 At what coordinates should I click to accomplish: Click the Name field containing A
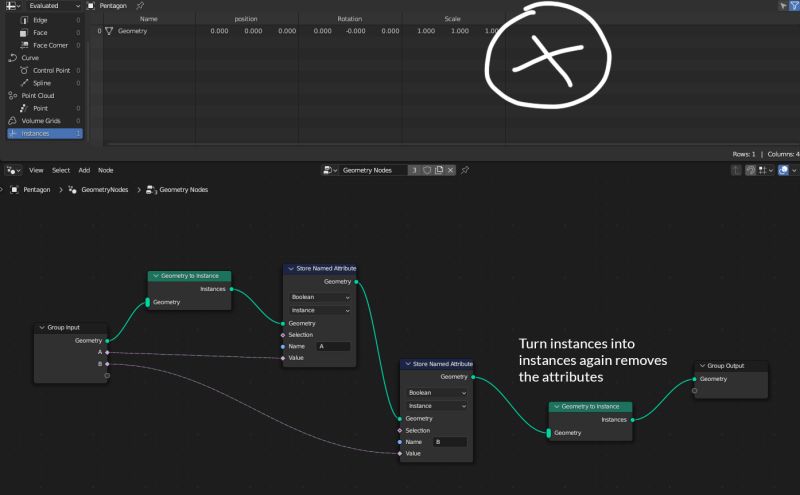pyautogui.click(x=334, y=346)
